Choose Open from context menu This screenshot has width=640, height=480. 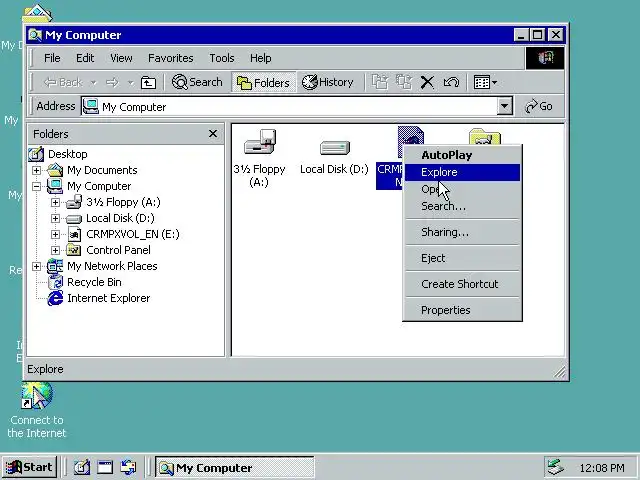click(462, 189)
